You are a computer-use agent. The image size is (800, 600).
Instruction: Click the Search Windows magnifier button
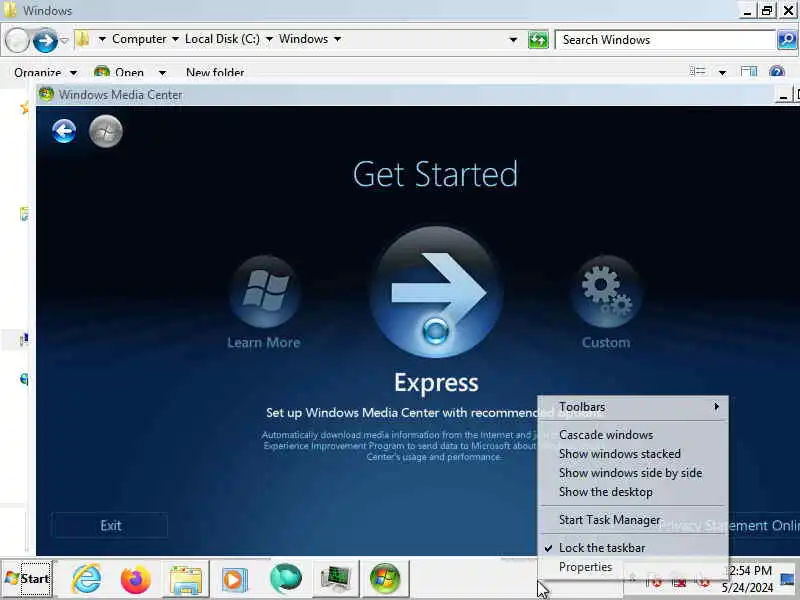787,40
